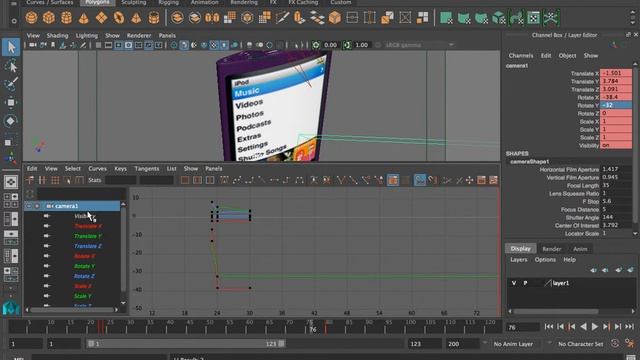
Task: Click Channel Box scroll-down arrow
Action: tap(635, 233)
